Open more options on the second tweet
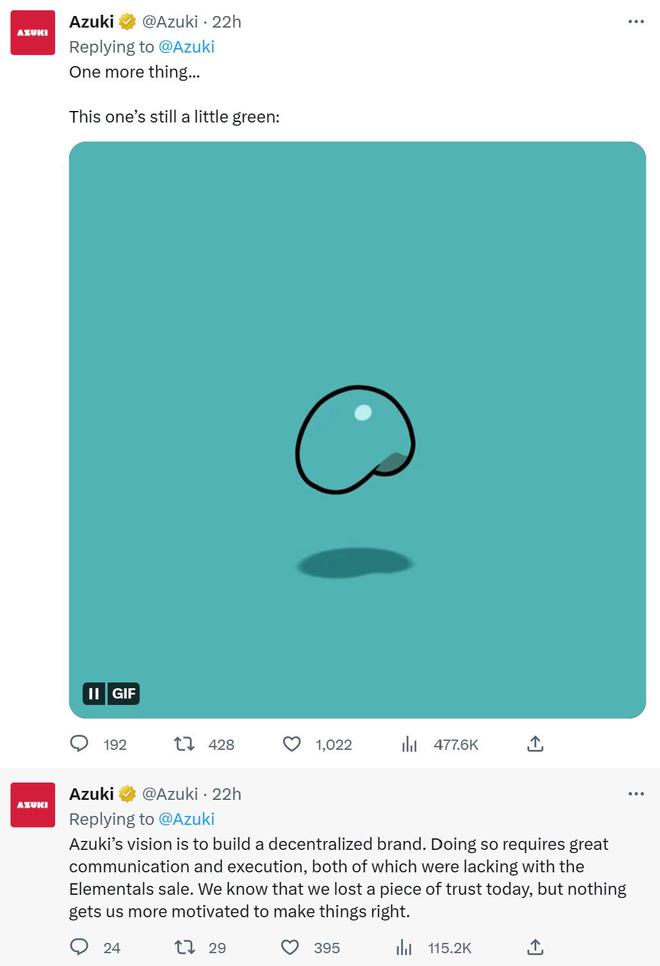Screen dimensions: 660x966 click(636, 794)
